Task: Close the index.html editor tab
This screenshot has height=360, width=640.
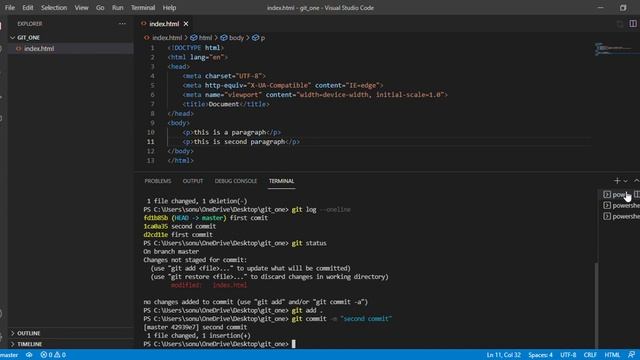Action: pyautogui.click(x=186, y=24)
